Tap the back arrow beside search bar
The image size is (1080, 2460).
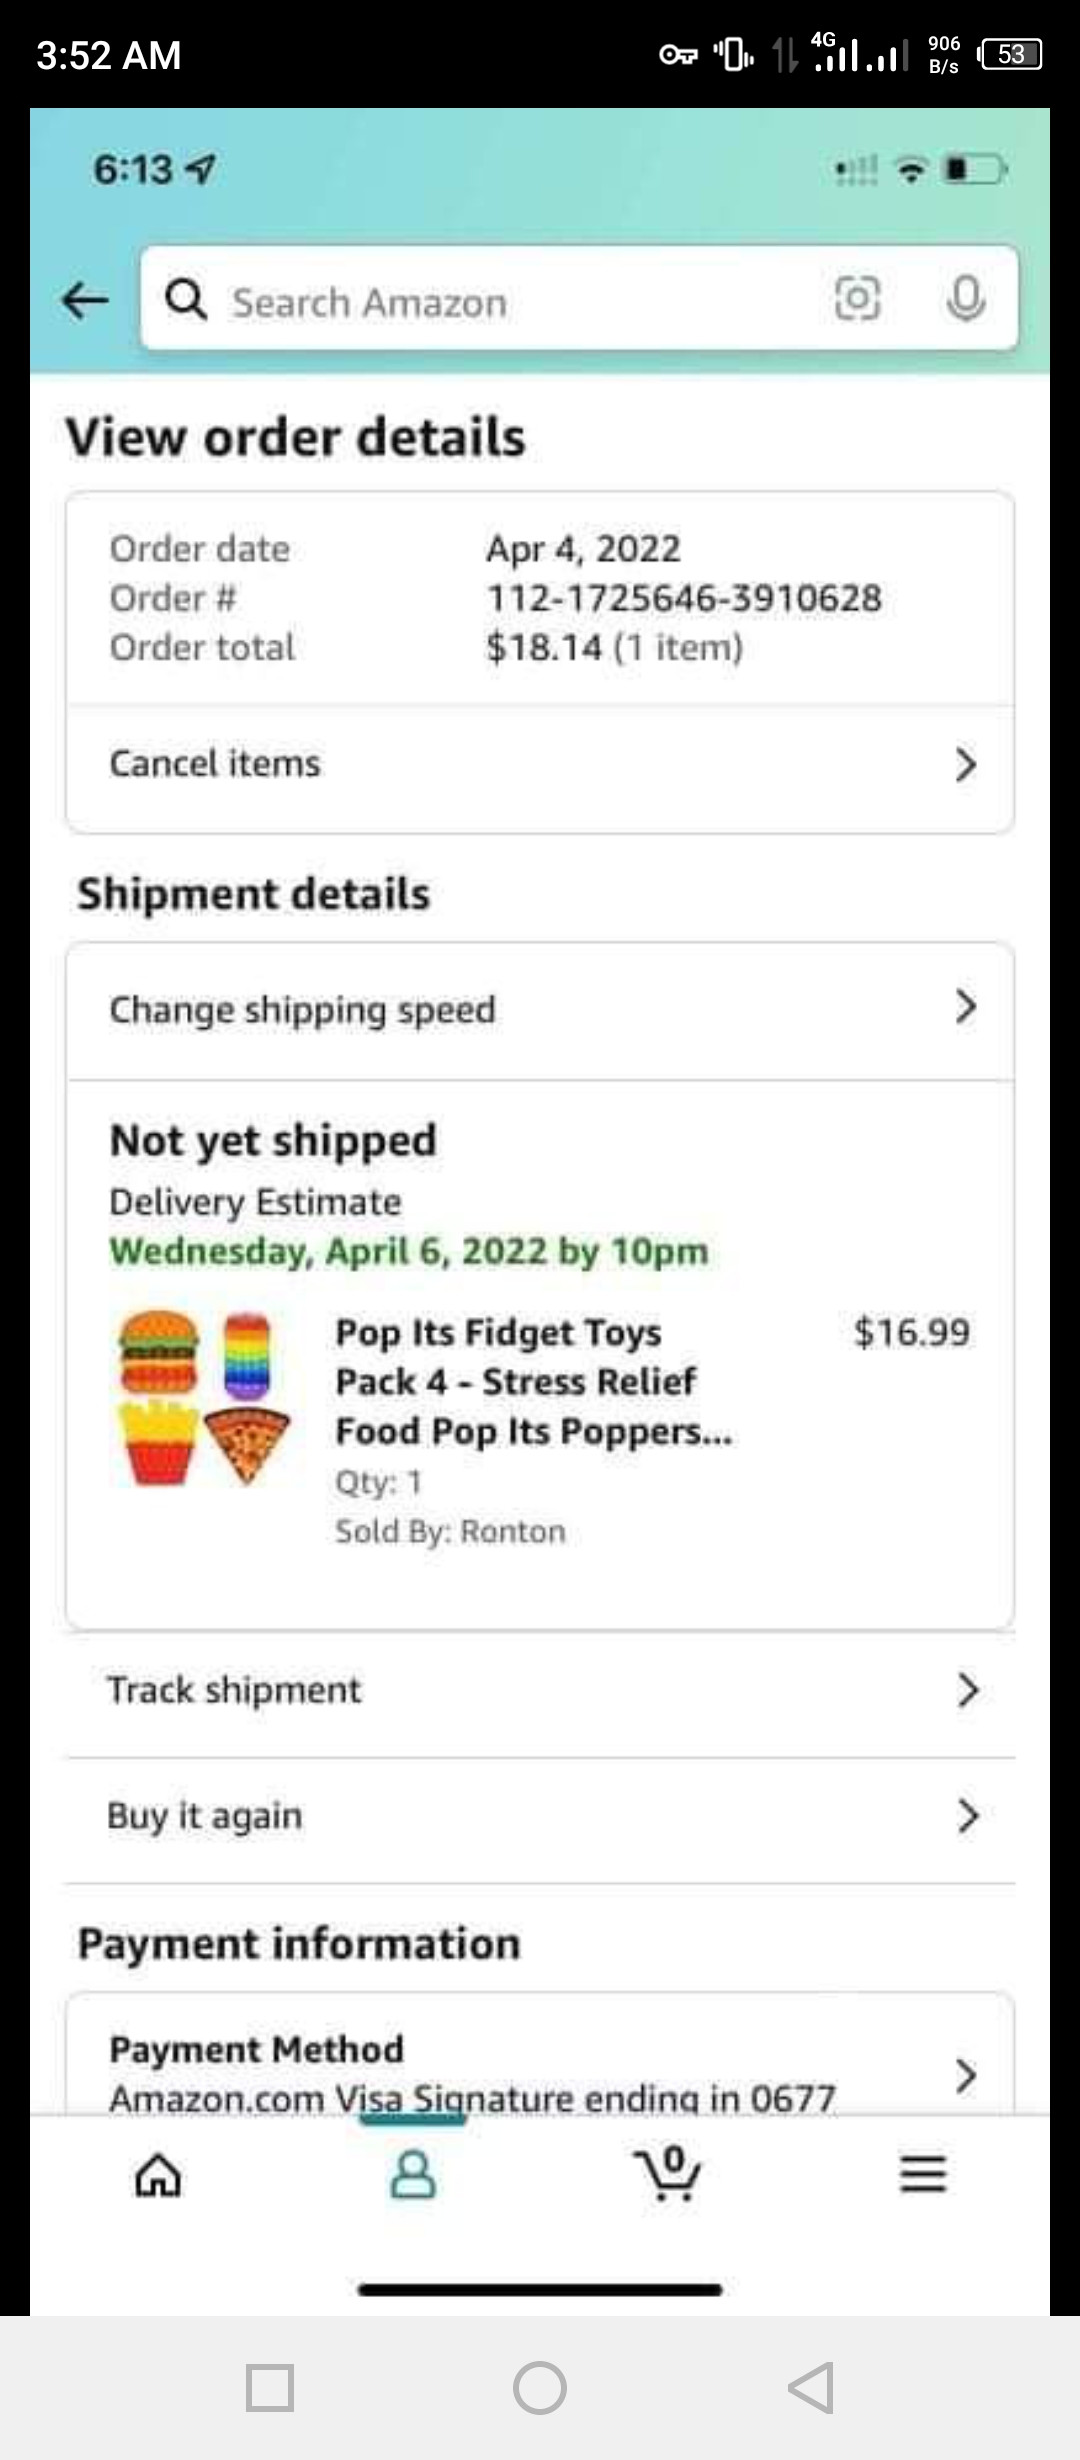tap(85, 299)
